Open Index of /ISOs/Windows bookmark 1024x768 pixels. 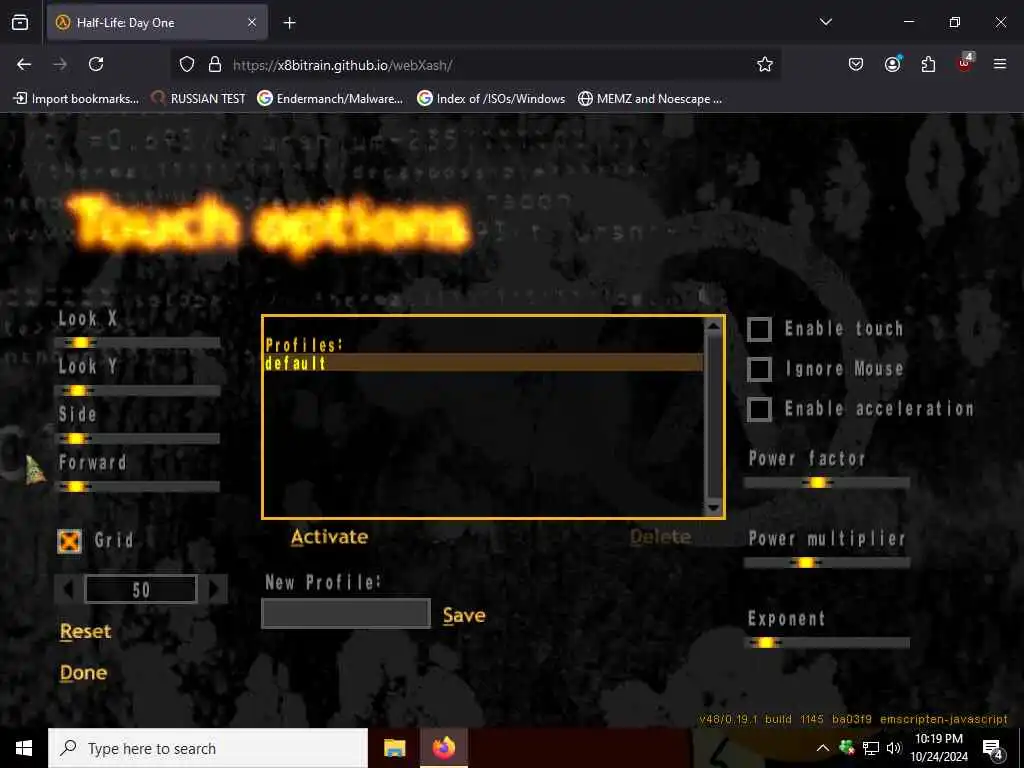pyautogui.click(x=491, y=99)
